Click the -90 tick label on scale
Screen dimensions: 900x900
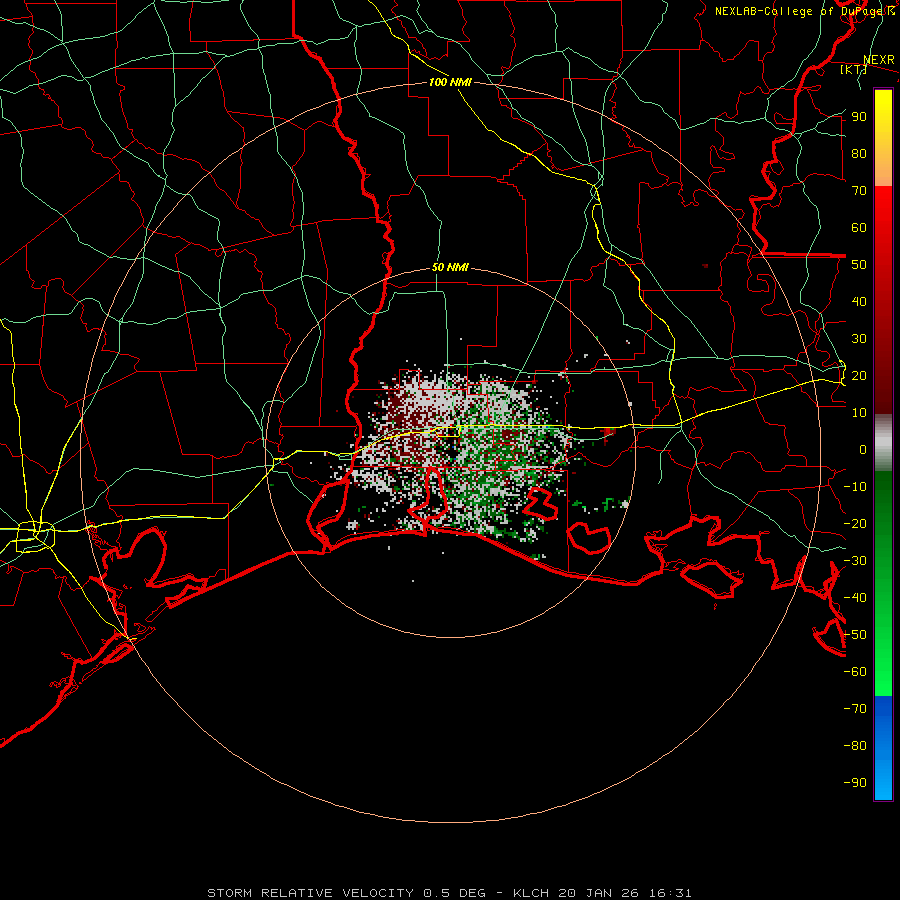(x=855, y=783)
